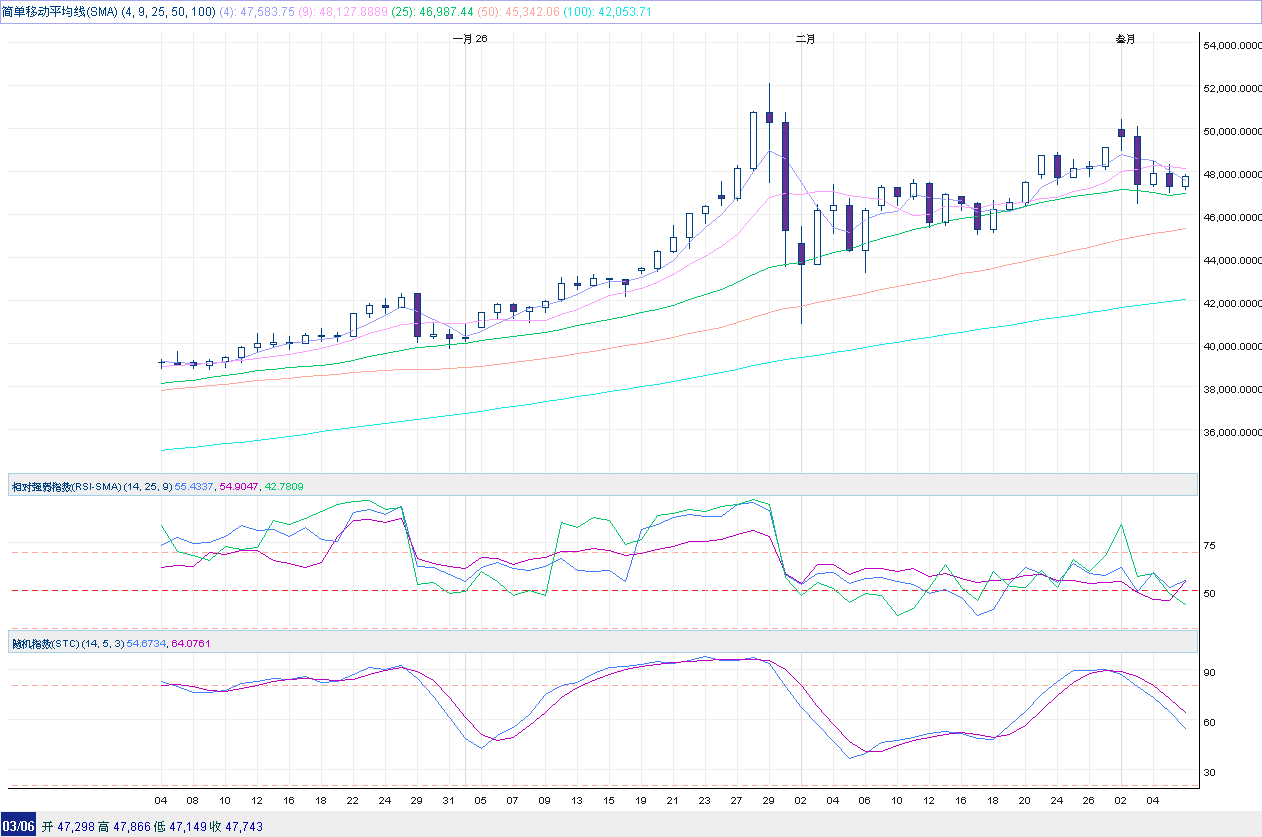
Task: Select the blue RSI value 55.4337
Action: [x=196, y=486]
